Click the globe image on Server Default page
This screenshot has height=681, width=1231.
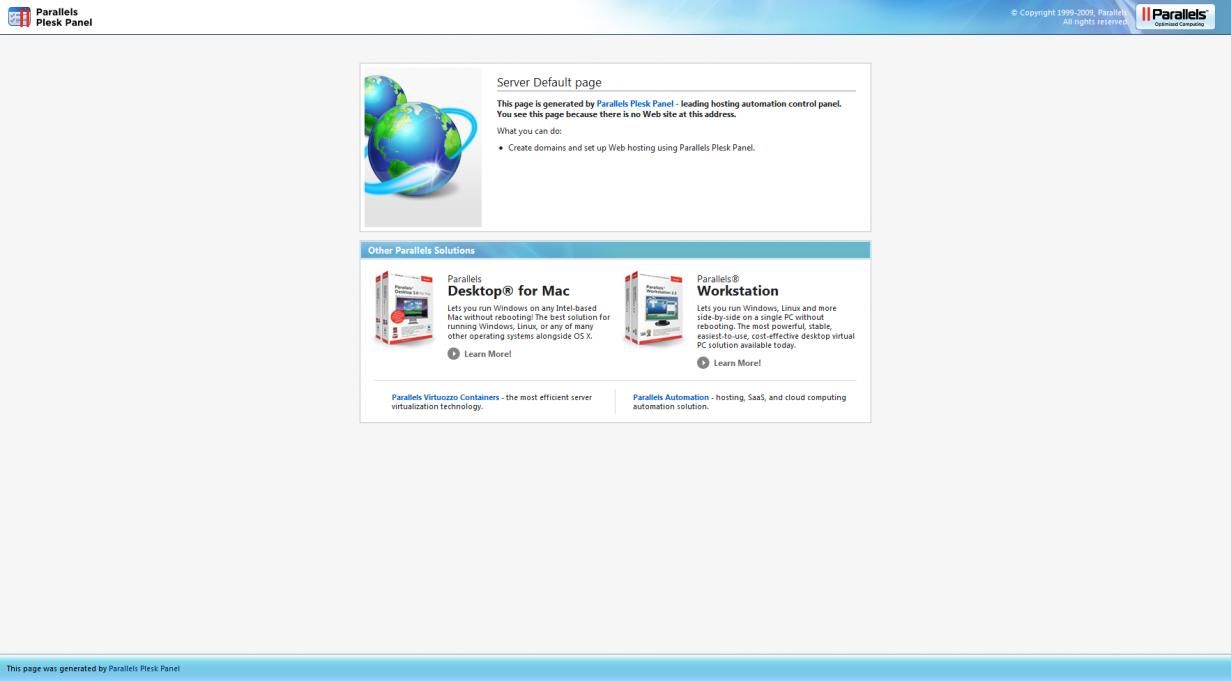pyautogui.click(x=422, y=147)
